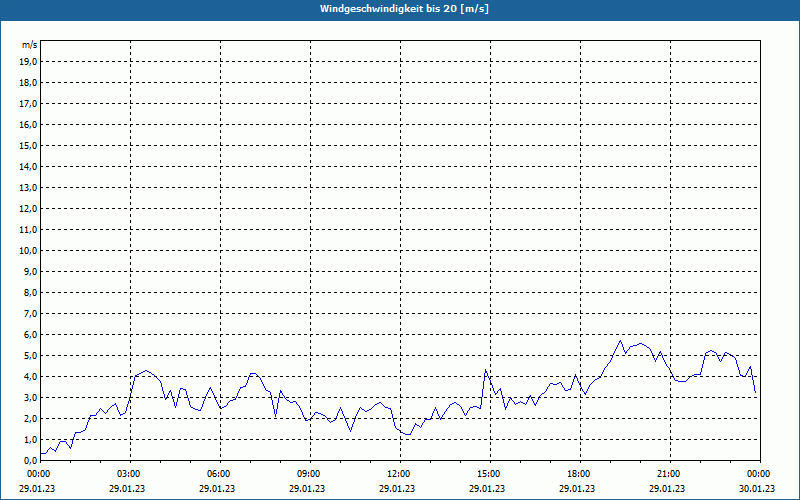800x500 pixels.
Task: Select the 21:00 time axis label
Action: coord(668,474)
